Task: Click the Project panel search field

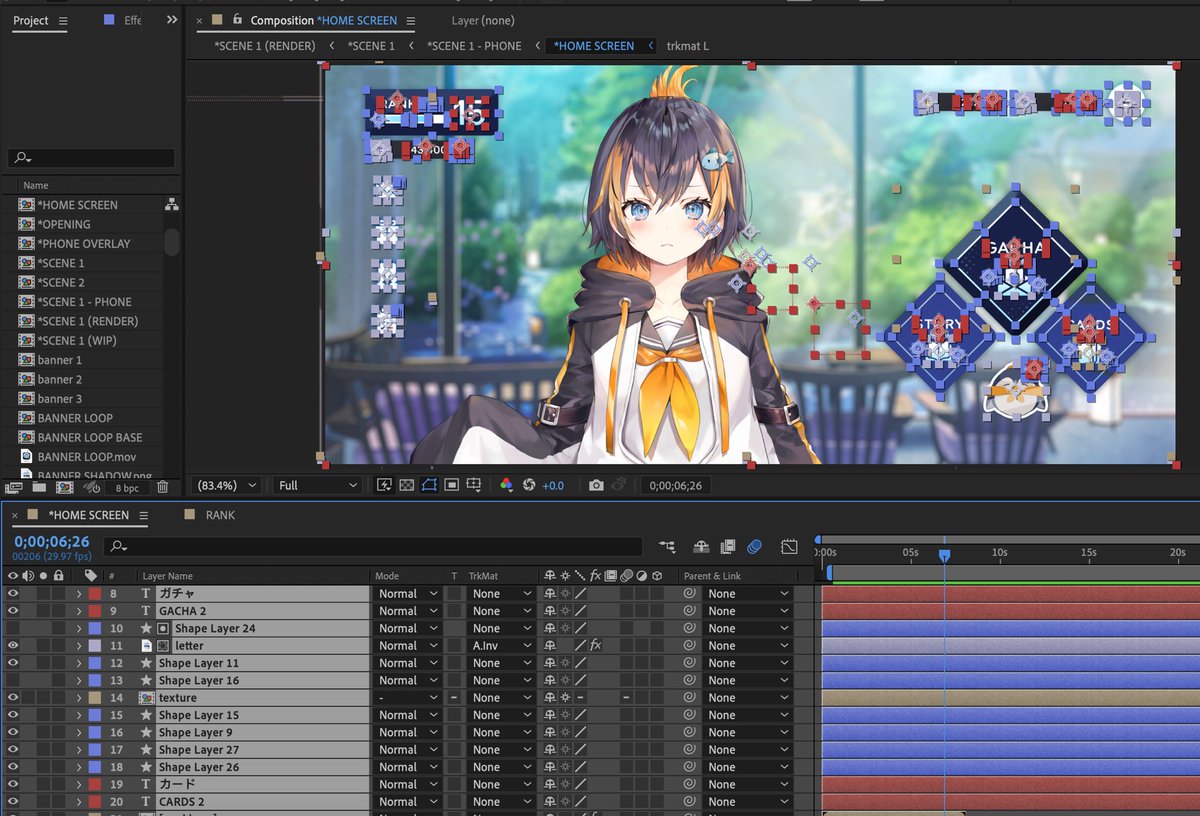Action: tap(91, 158)
